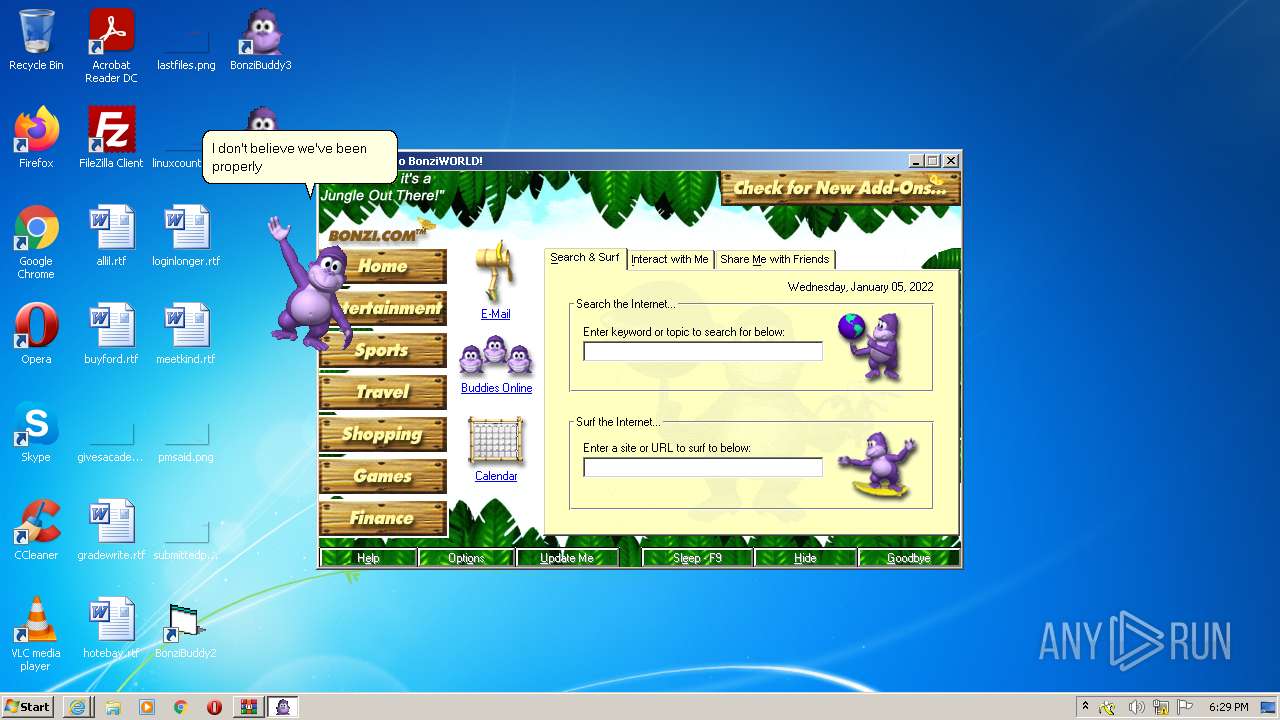Click the BonziBuddy taskbar button
The image size is (1280, 720).
[x=284, y=707]
